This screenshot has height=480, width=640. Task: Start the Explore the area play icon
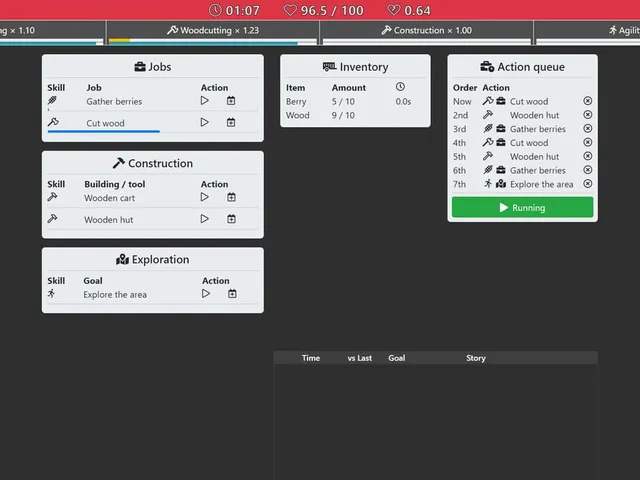(x=206, y=294)
